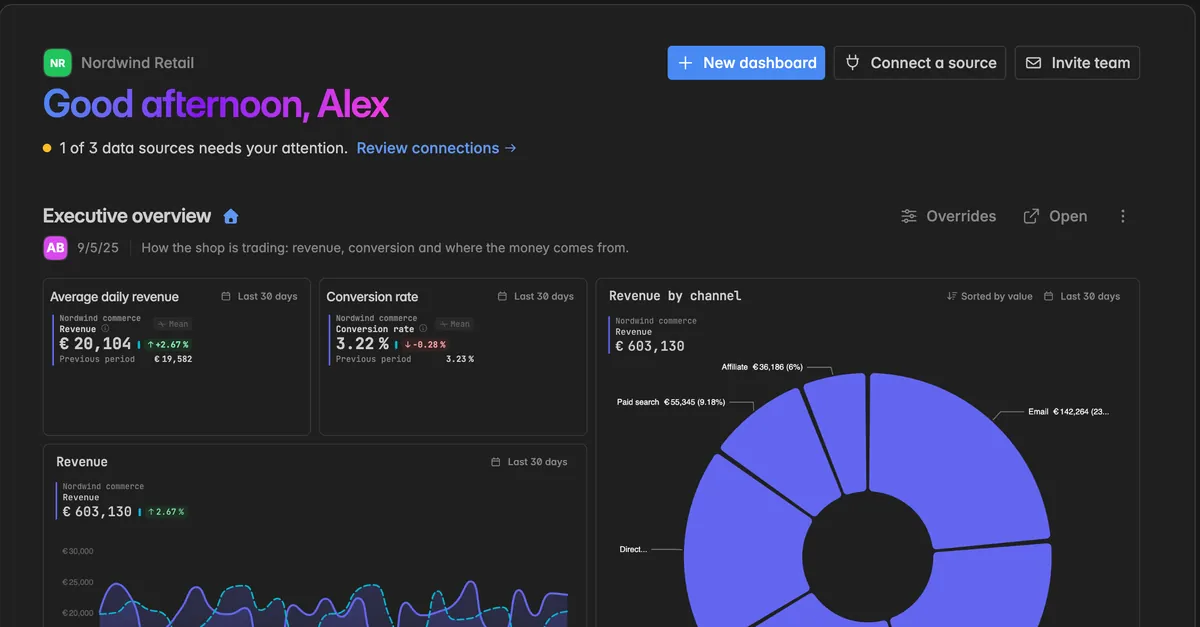Click the € 19,582 previous period value
This screenshot has height=627, width=1200.
[173, 359]
